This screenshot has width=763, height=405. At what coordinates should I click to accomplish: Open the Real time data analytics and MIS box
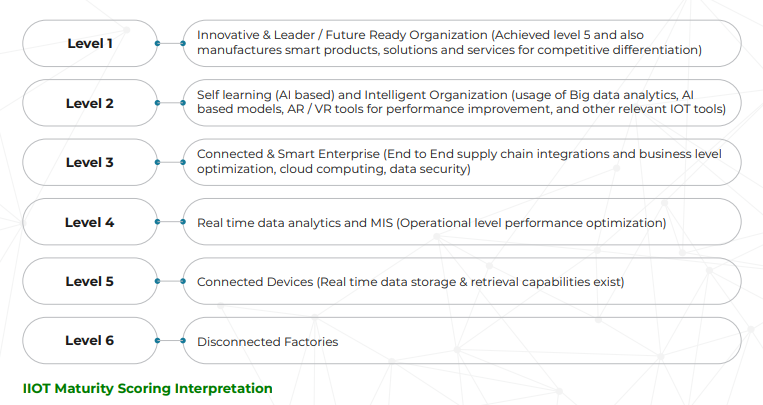(x=462, y=222)
